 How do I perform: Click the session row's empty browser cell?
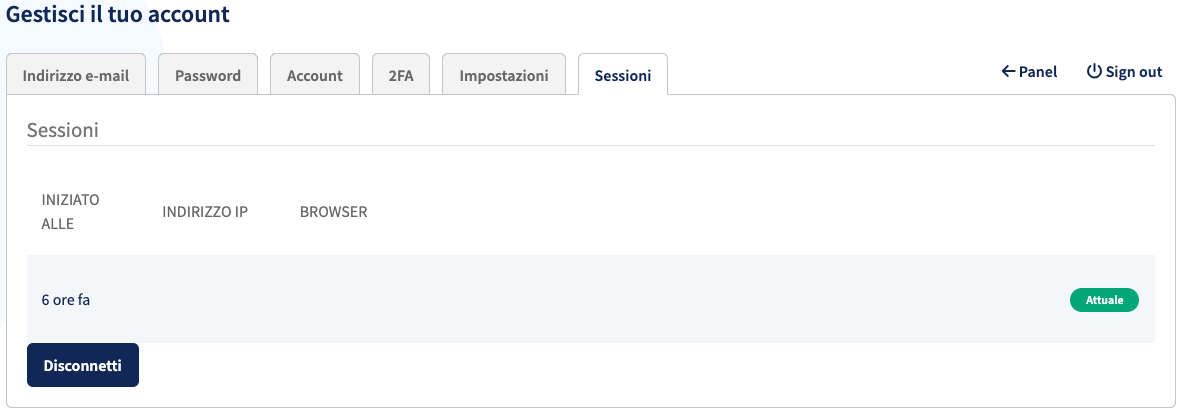334,300
